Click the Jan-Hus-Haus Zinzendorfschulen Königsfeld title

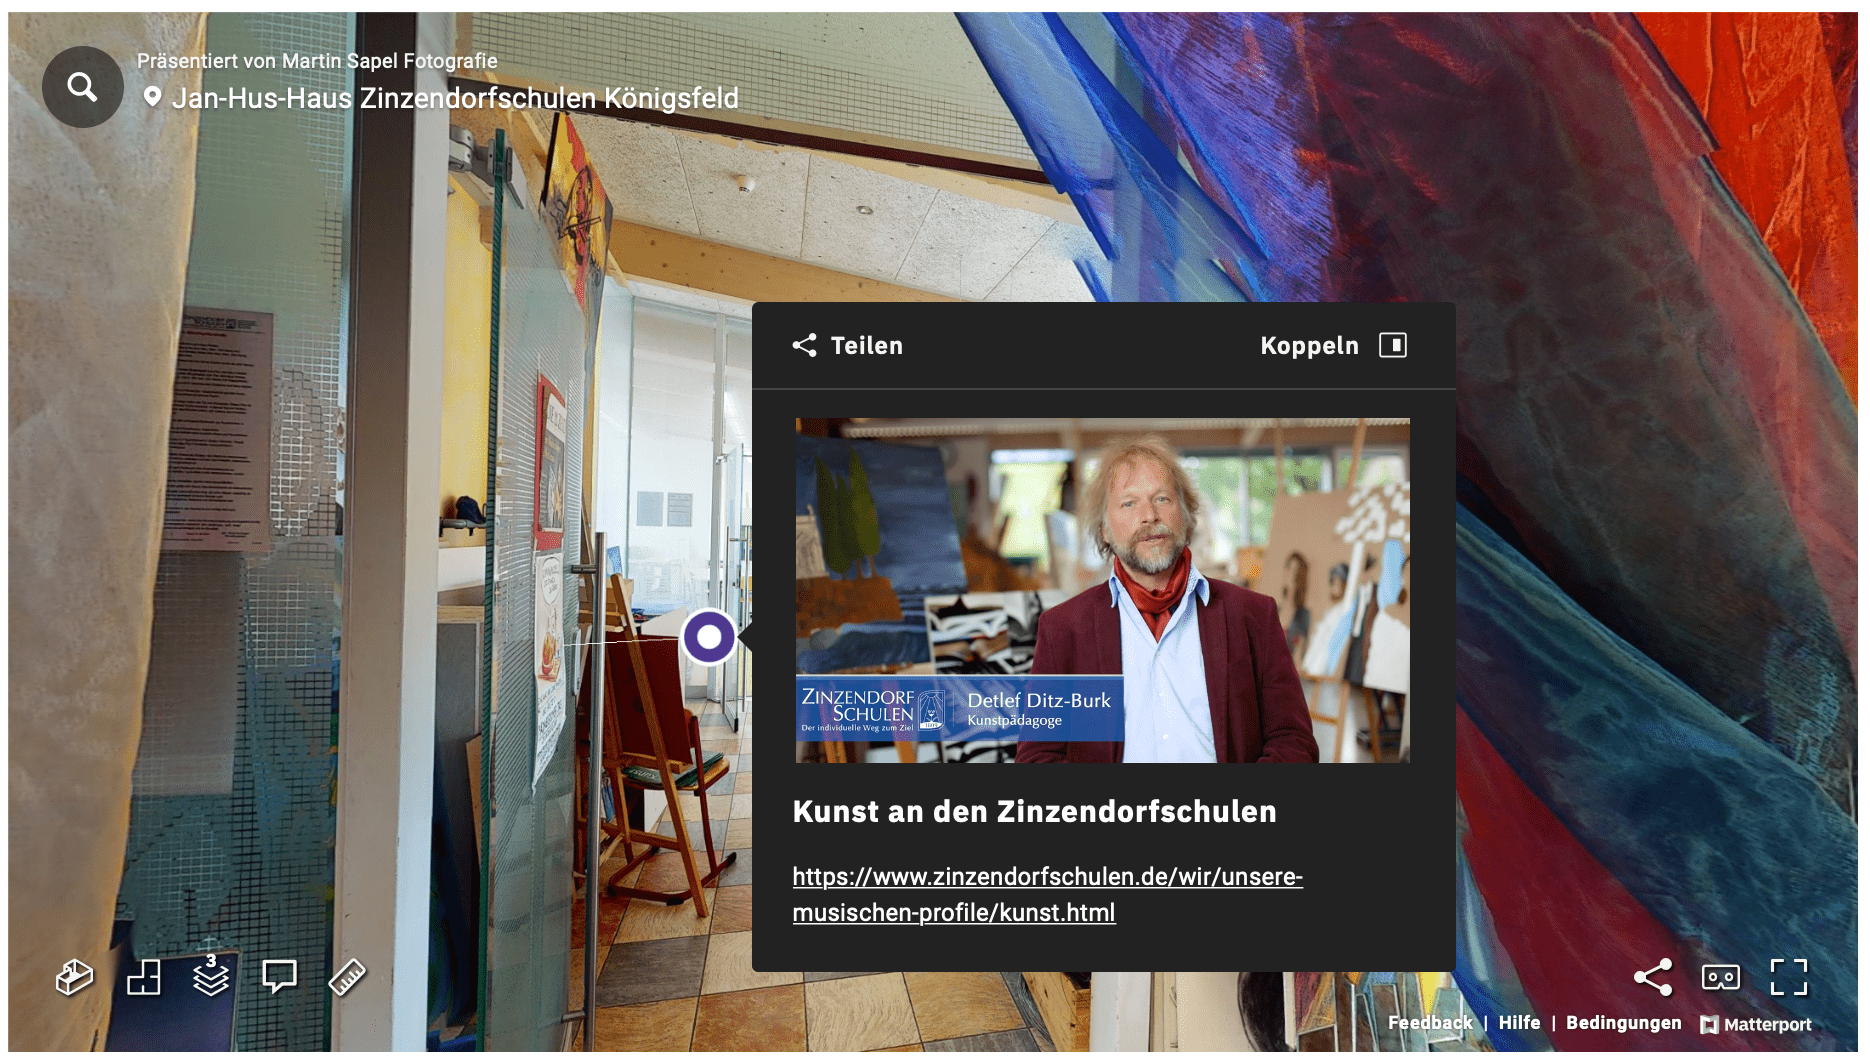tap(454, 98)
